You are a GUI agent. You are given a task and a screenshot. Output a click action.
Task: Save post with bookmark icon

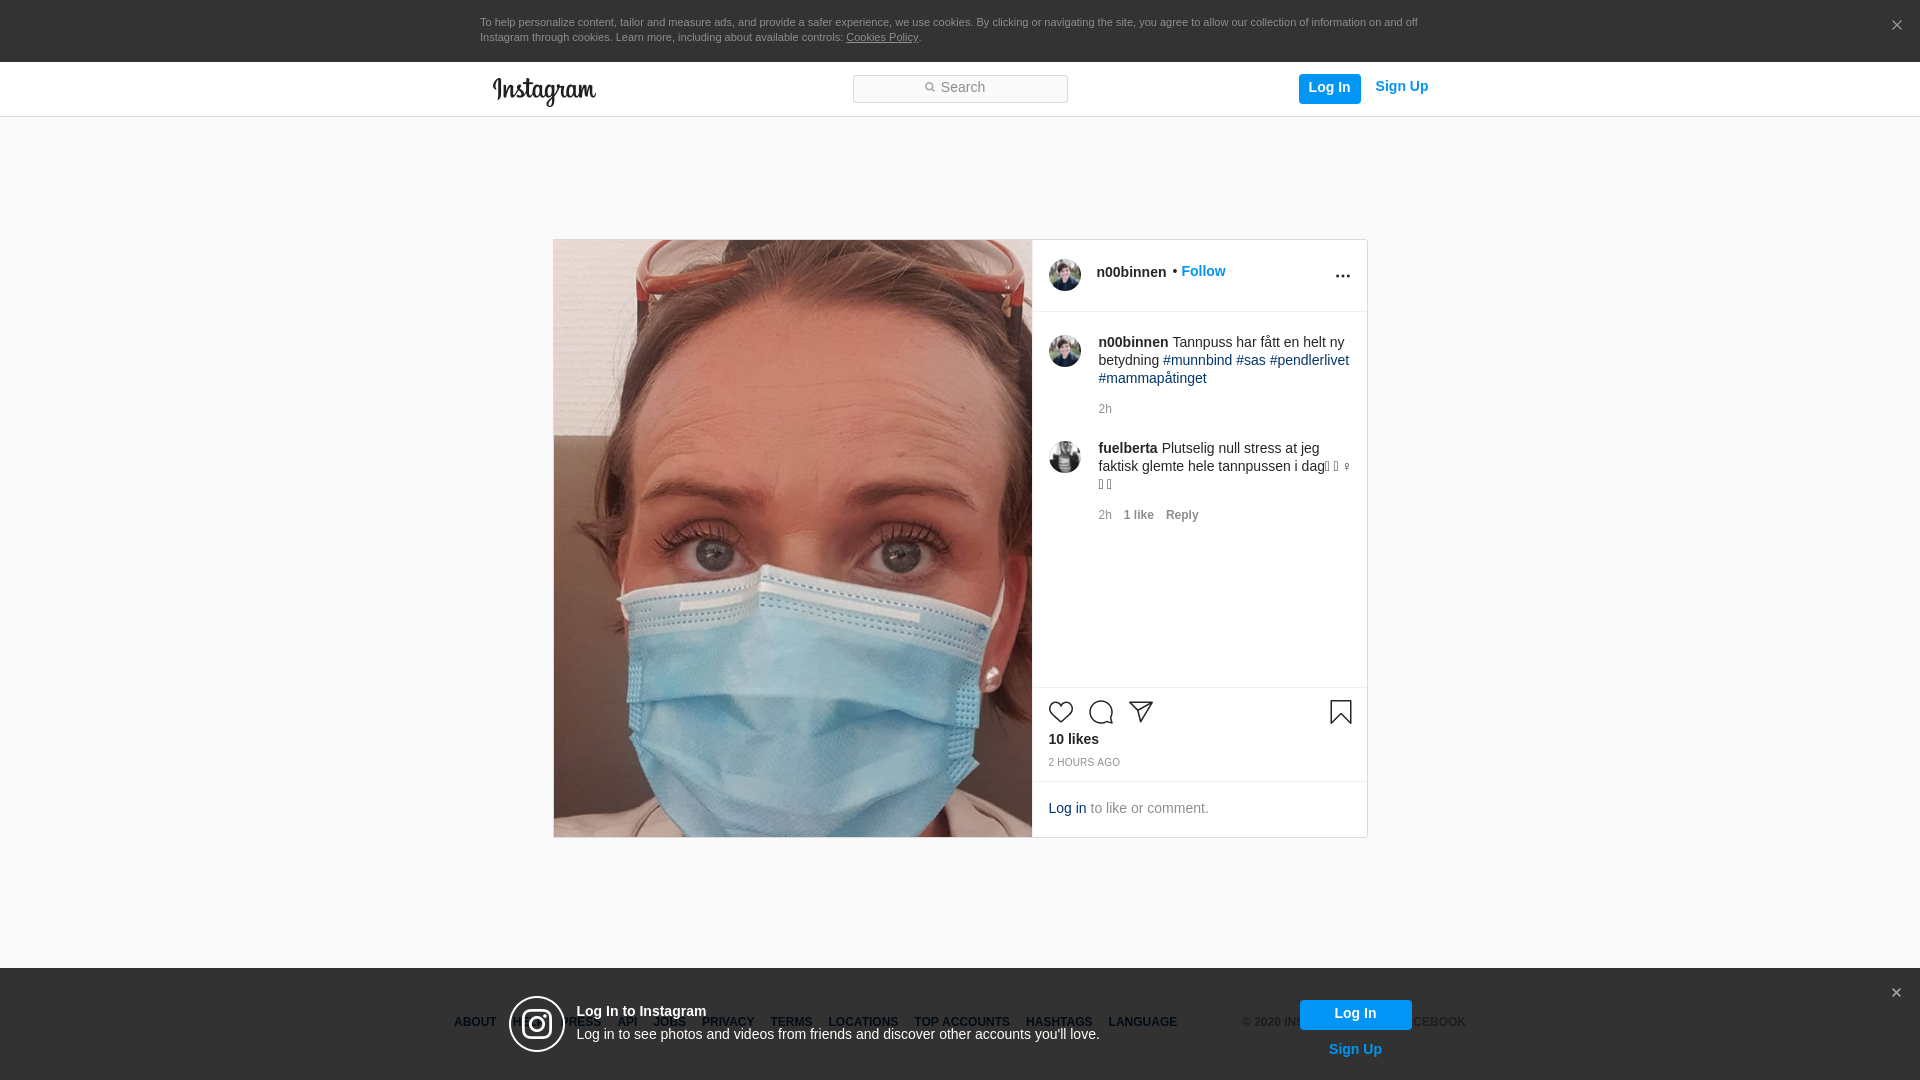pos(1340,712)
